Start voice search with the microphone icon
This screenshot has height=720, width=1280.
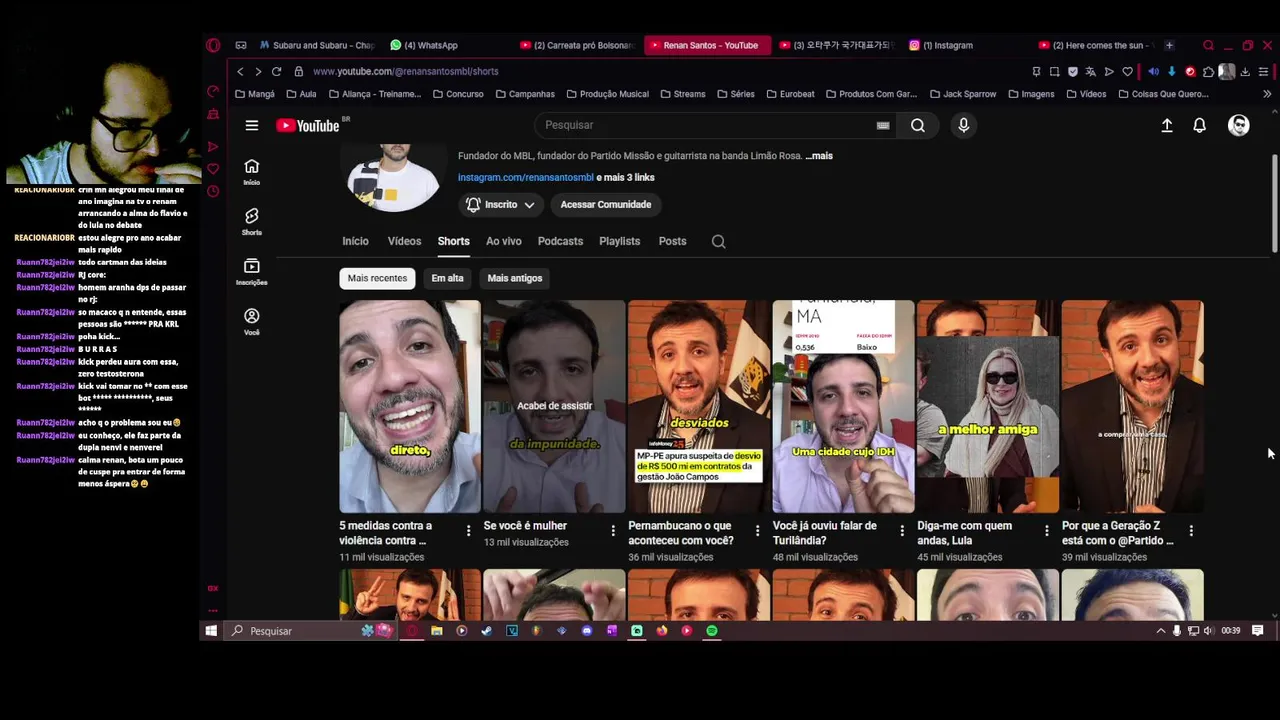(964, 125)
